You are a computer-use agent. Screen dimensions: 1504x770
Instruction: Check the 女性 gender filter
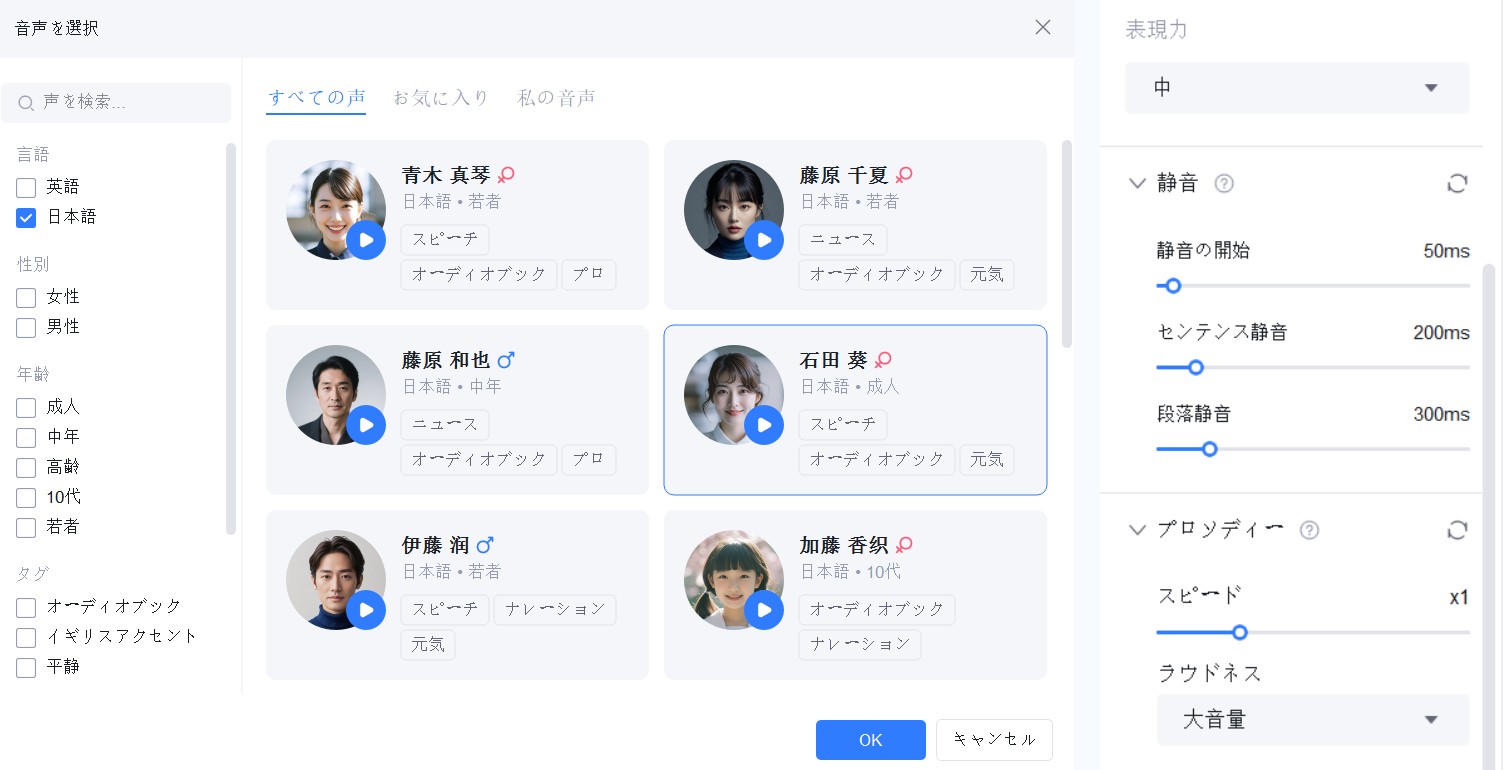(27, 297)
